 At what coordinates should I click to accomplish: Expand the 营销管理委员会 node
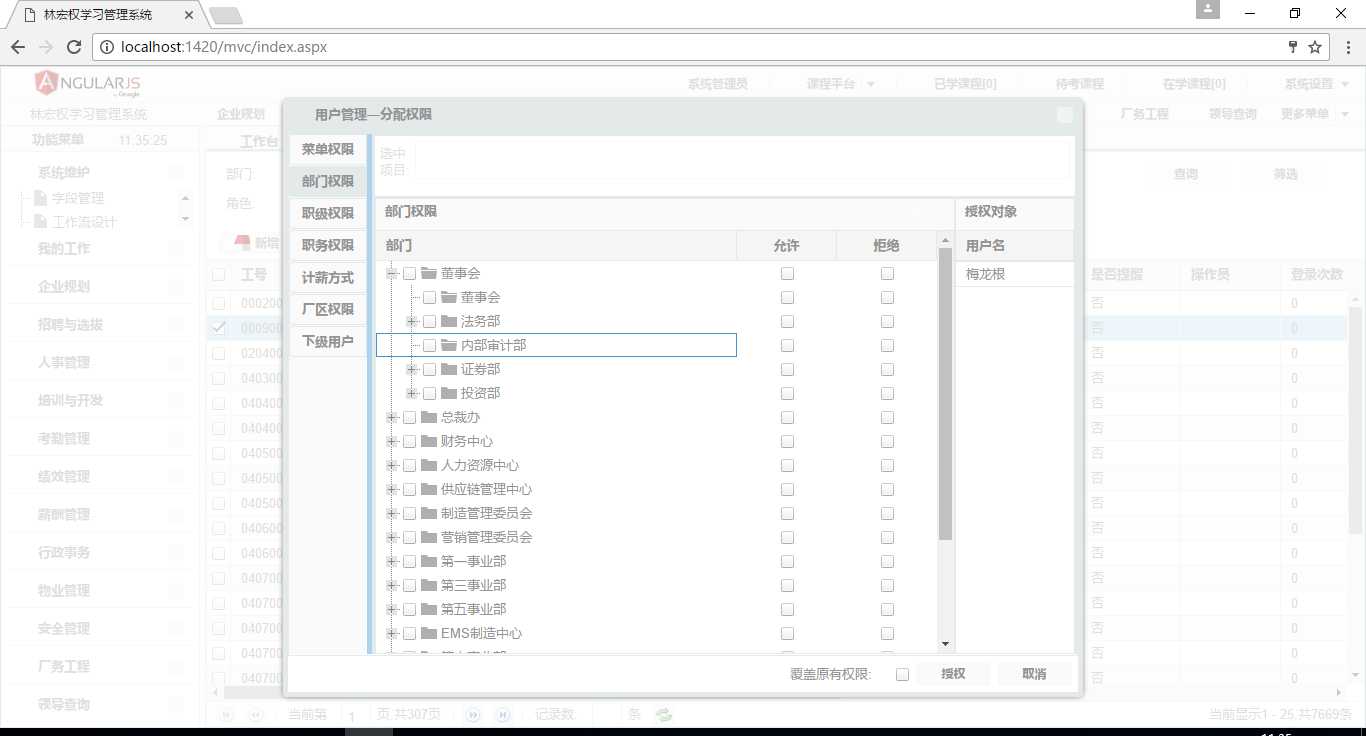pos(391,537)
